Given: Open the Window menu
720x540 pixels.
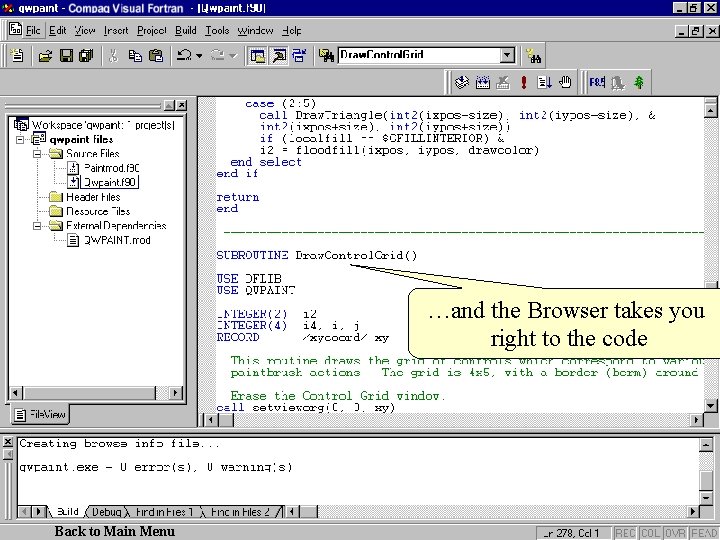Looking at the screenshot, I should click(x=255, y=31).
